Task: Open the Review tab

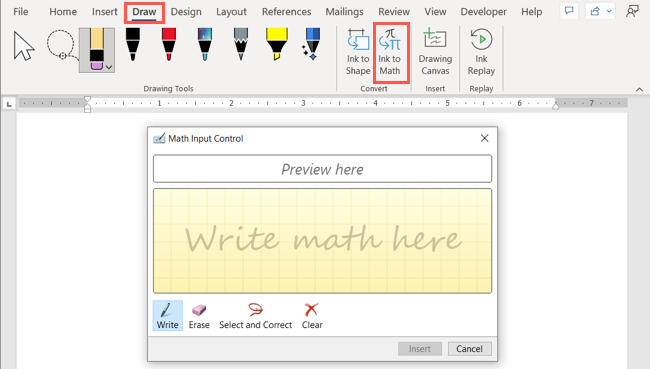Action: [x=394, y=12]
